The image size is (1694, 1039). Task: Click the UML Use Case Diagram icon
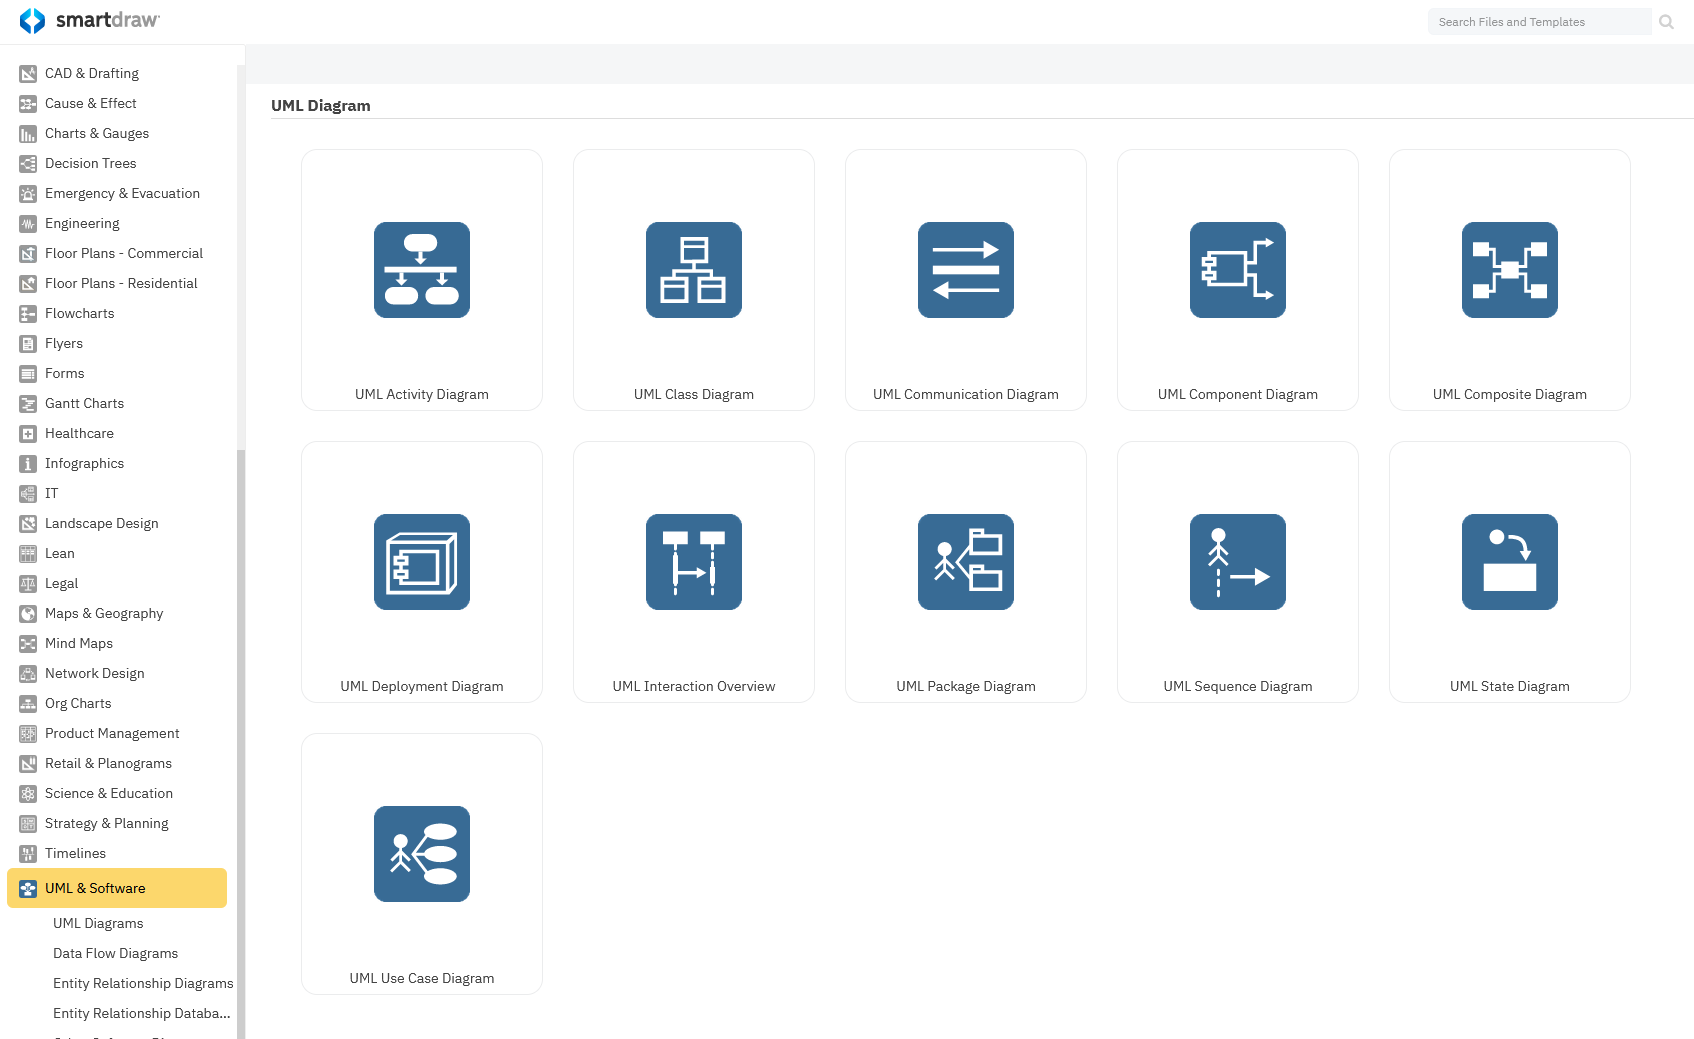point(421,854)
